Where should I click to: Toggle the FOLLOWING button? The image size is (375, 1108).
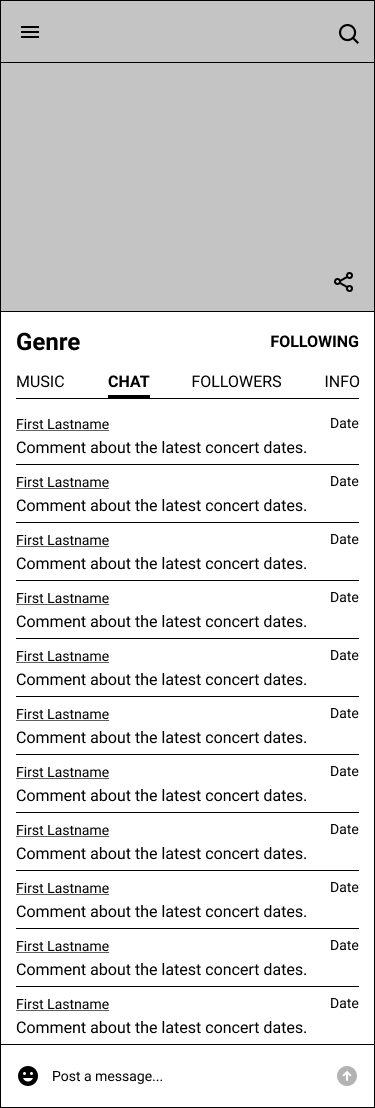coord(314,341)
